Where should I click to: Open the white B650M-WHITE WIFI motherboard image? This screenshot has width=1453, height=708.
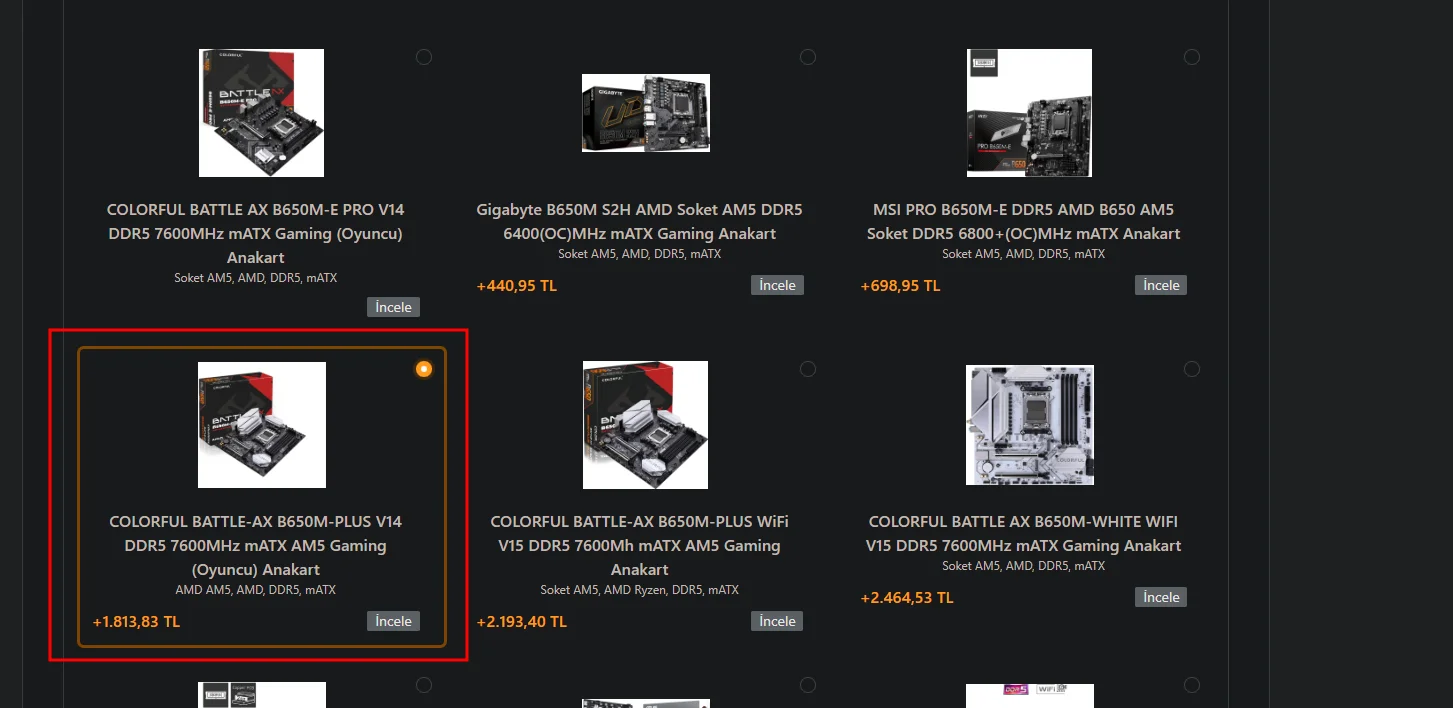click(x=1030, y=425)
